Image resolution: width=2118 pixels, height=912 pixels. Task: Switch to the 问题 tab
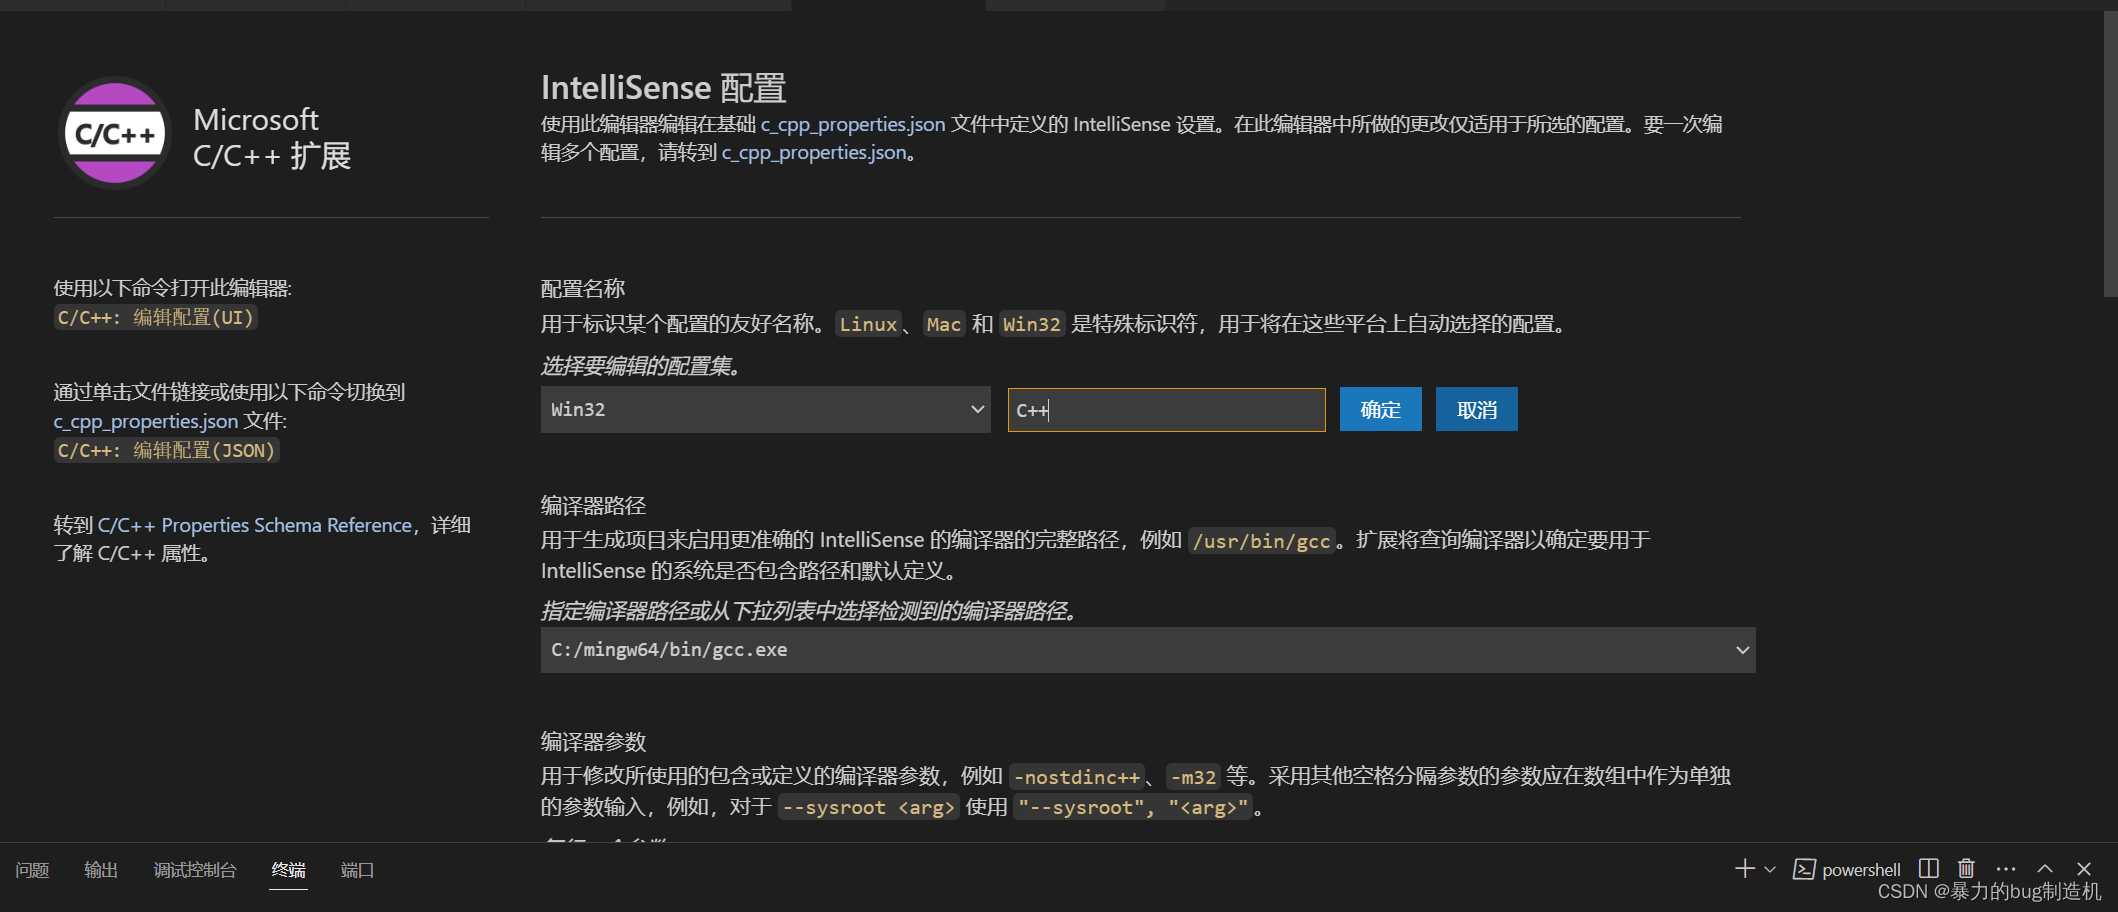[32, 870]
